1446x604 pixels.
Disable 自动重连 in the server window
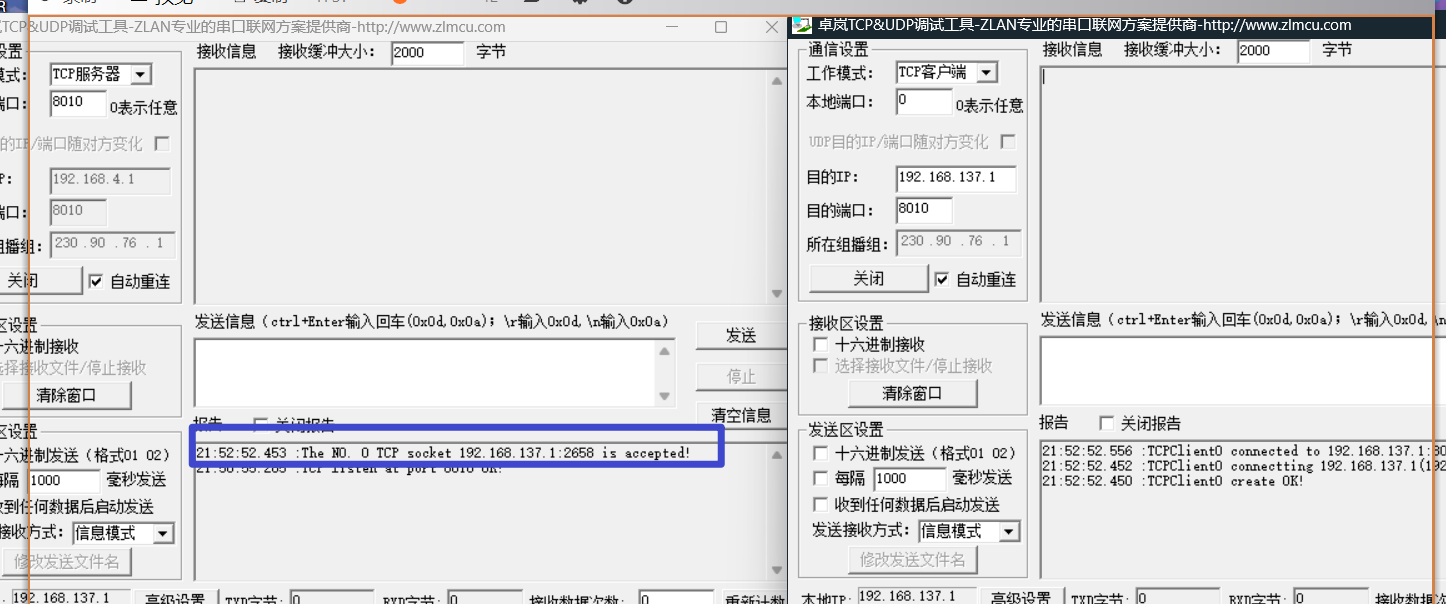96,280
